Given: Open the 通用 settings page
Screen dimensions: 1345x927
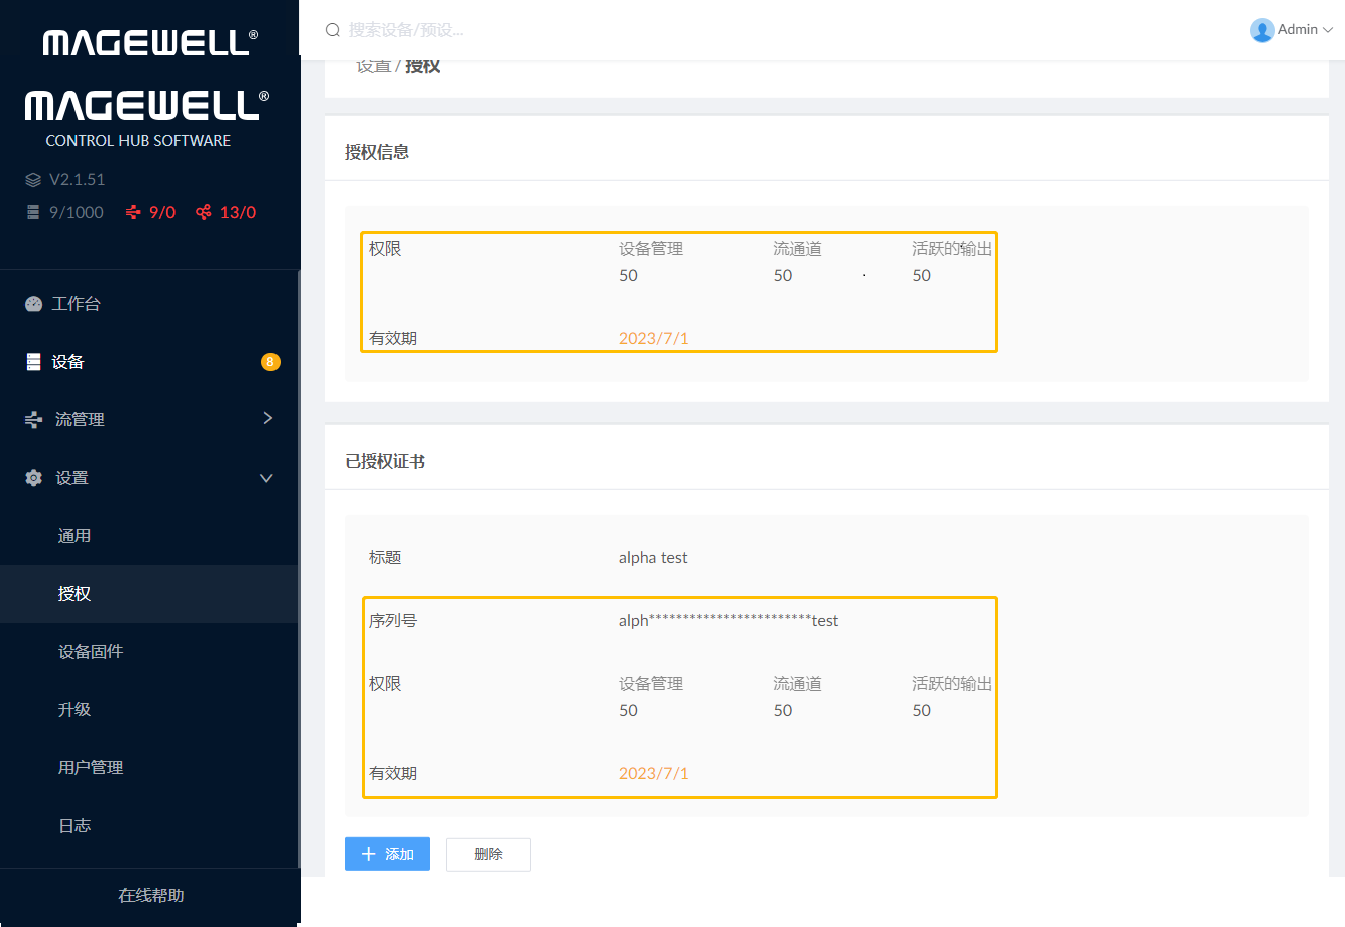Looking at the screenshot, I should (74, 536).
